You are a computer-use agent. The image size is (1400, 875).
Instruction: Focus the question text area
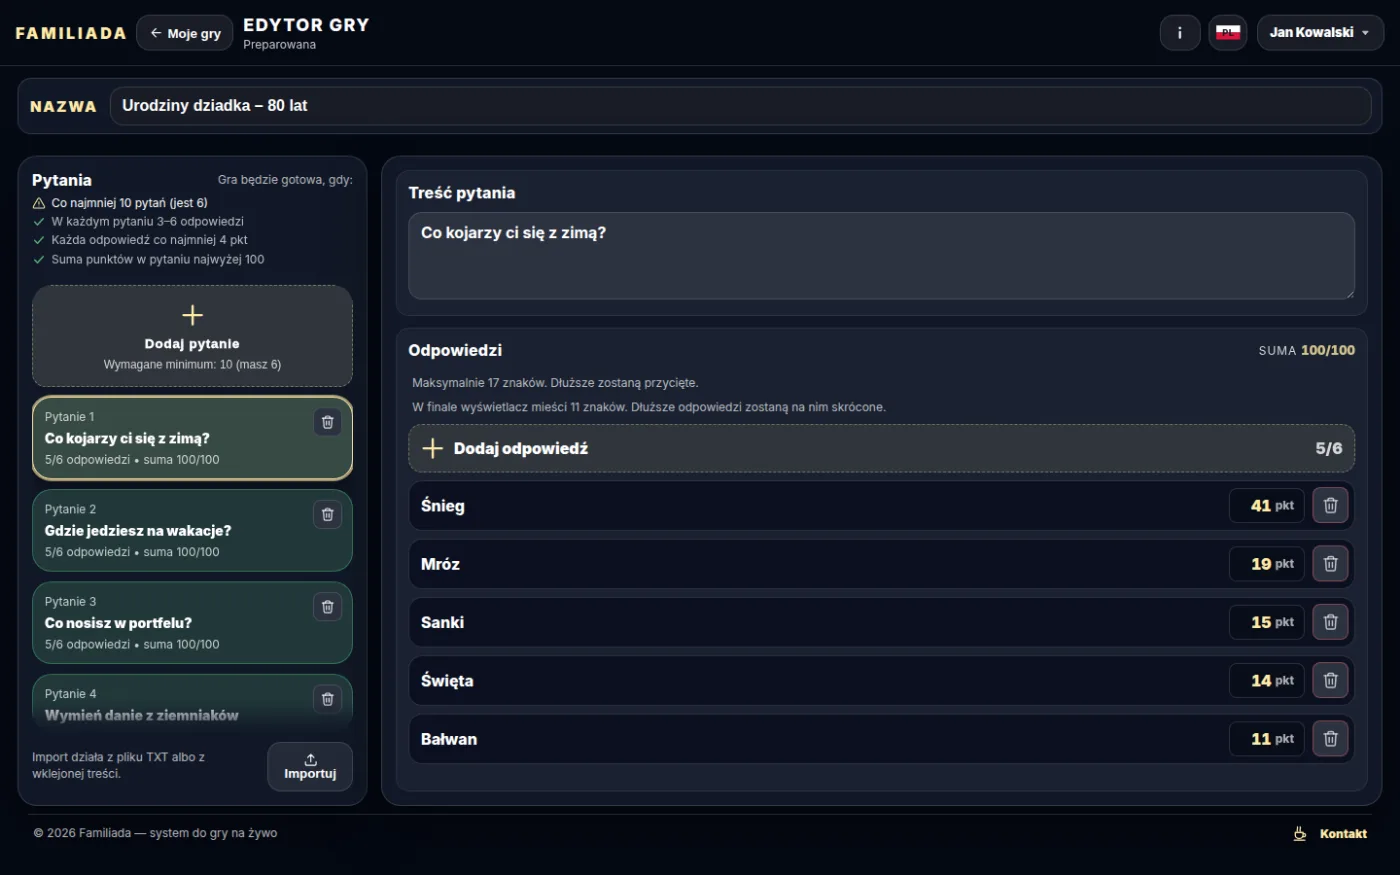click(881, 255)
